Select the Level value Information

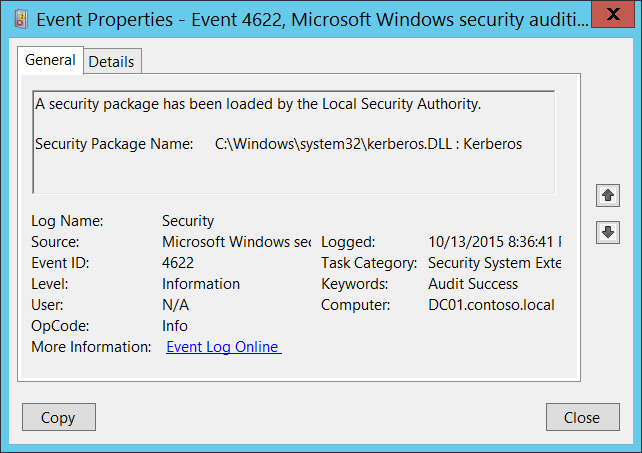click(x=201, y=284)
